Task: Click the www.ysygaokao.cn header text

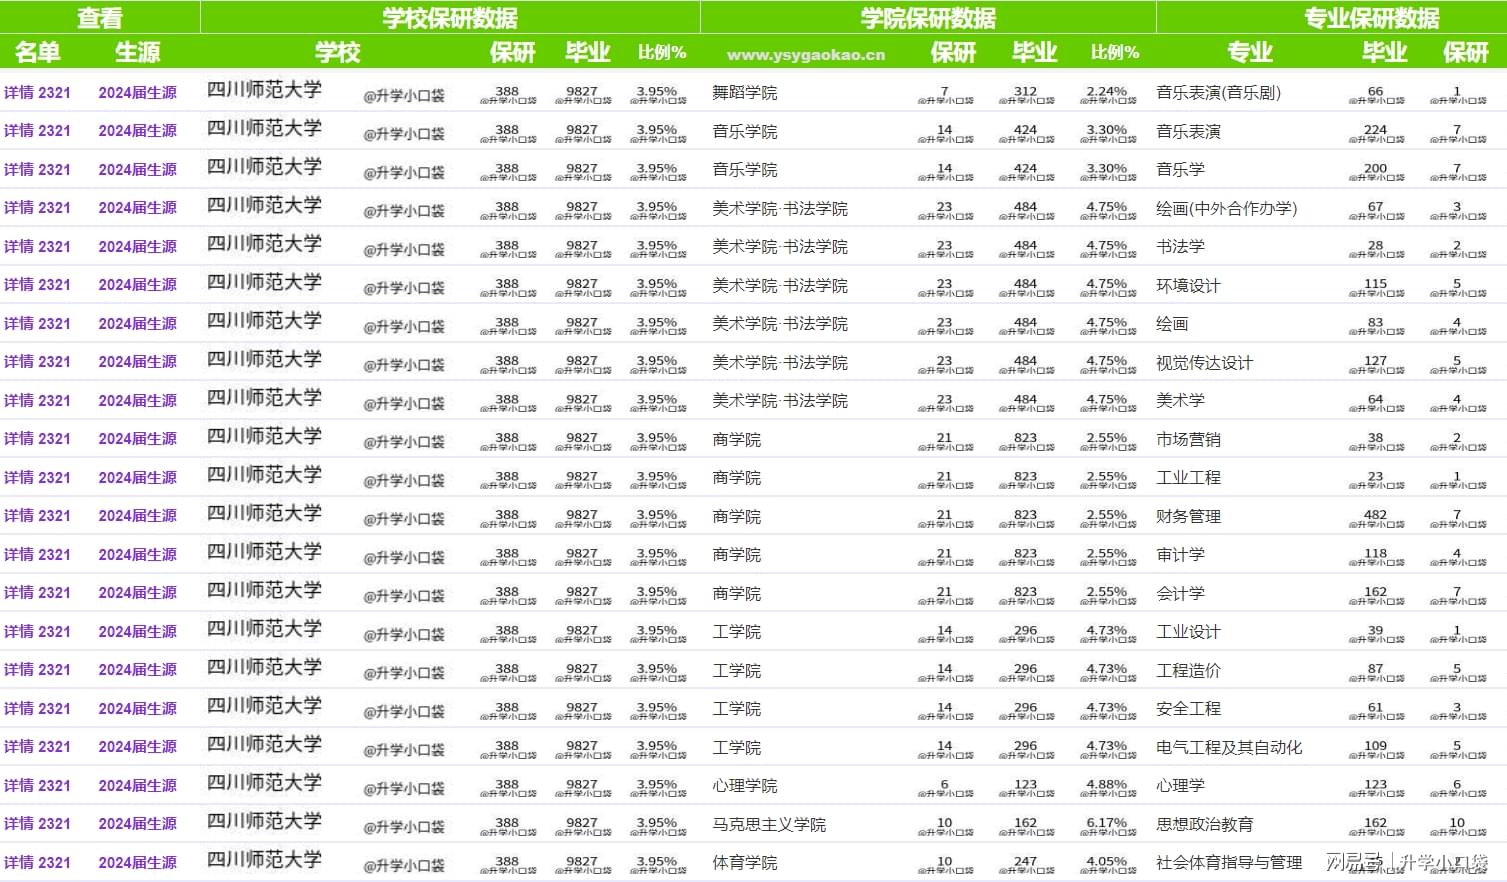Action: [806, 55]
